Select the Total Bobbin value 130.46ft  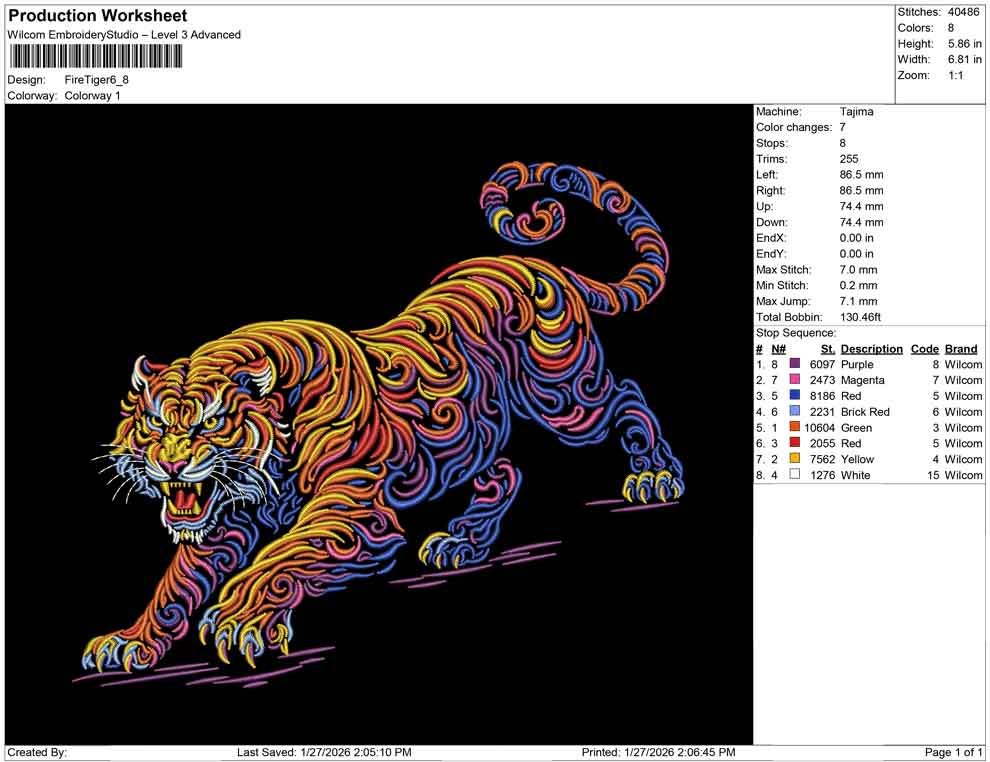coord(860,317)
